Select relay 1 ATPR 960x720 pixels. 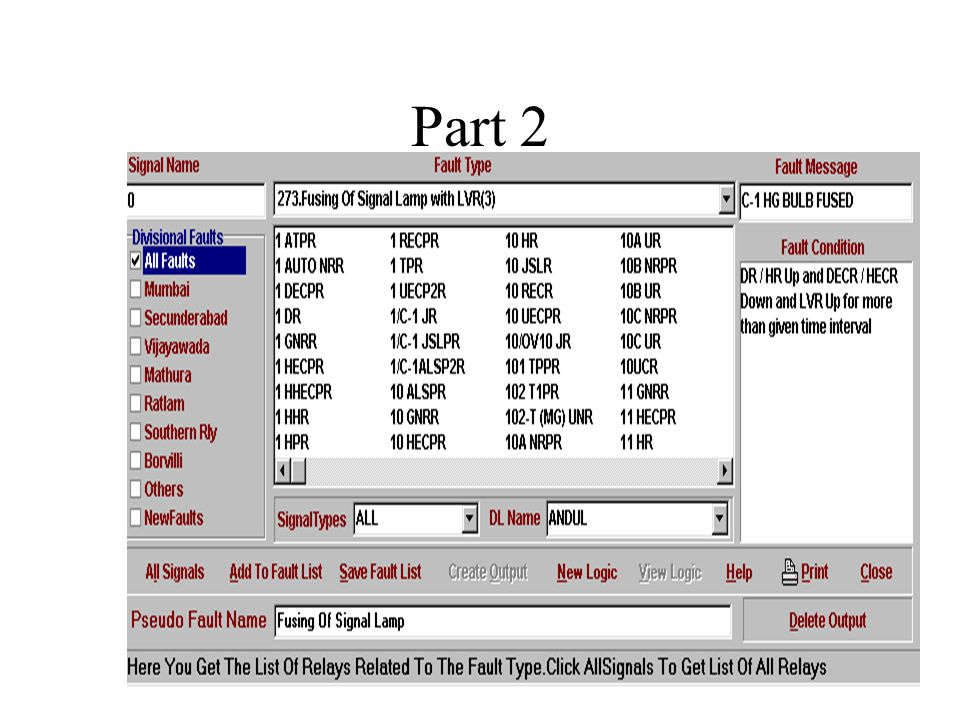[x=296, y=241]
